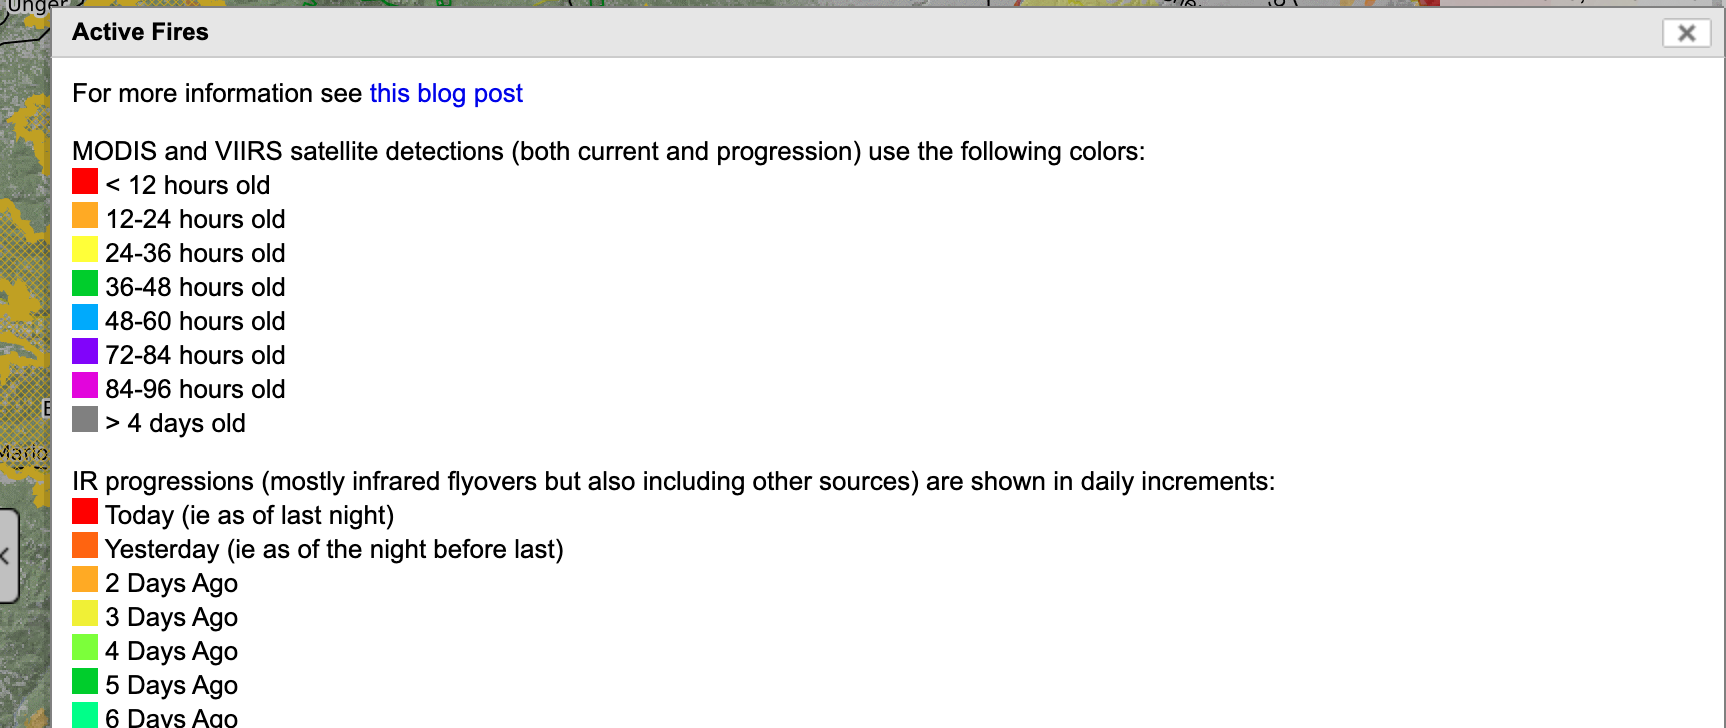Click the 5 Days Ago green swatch

85,681
